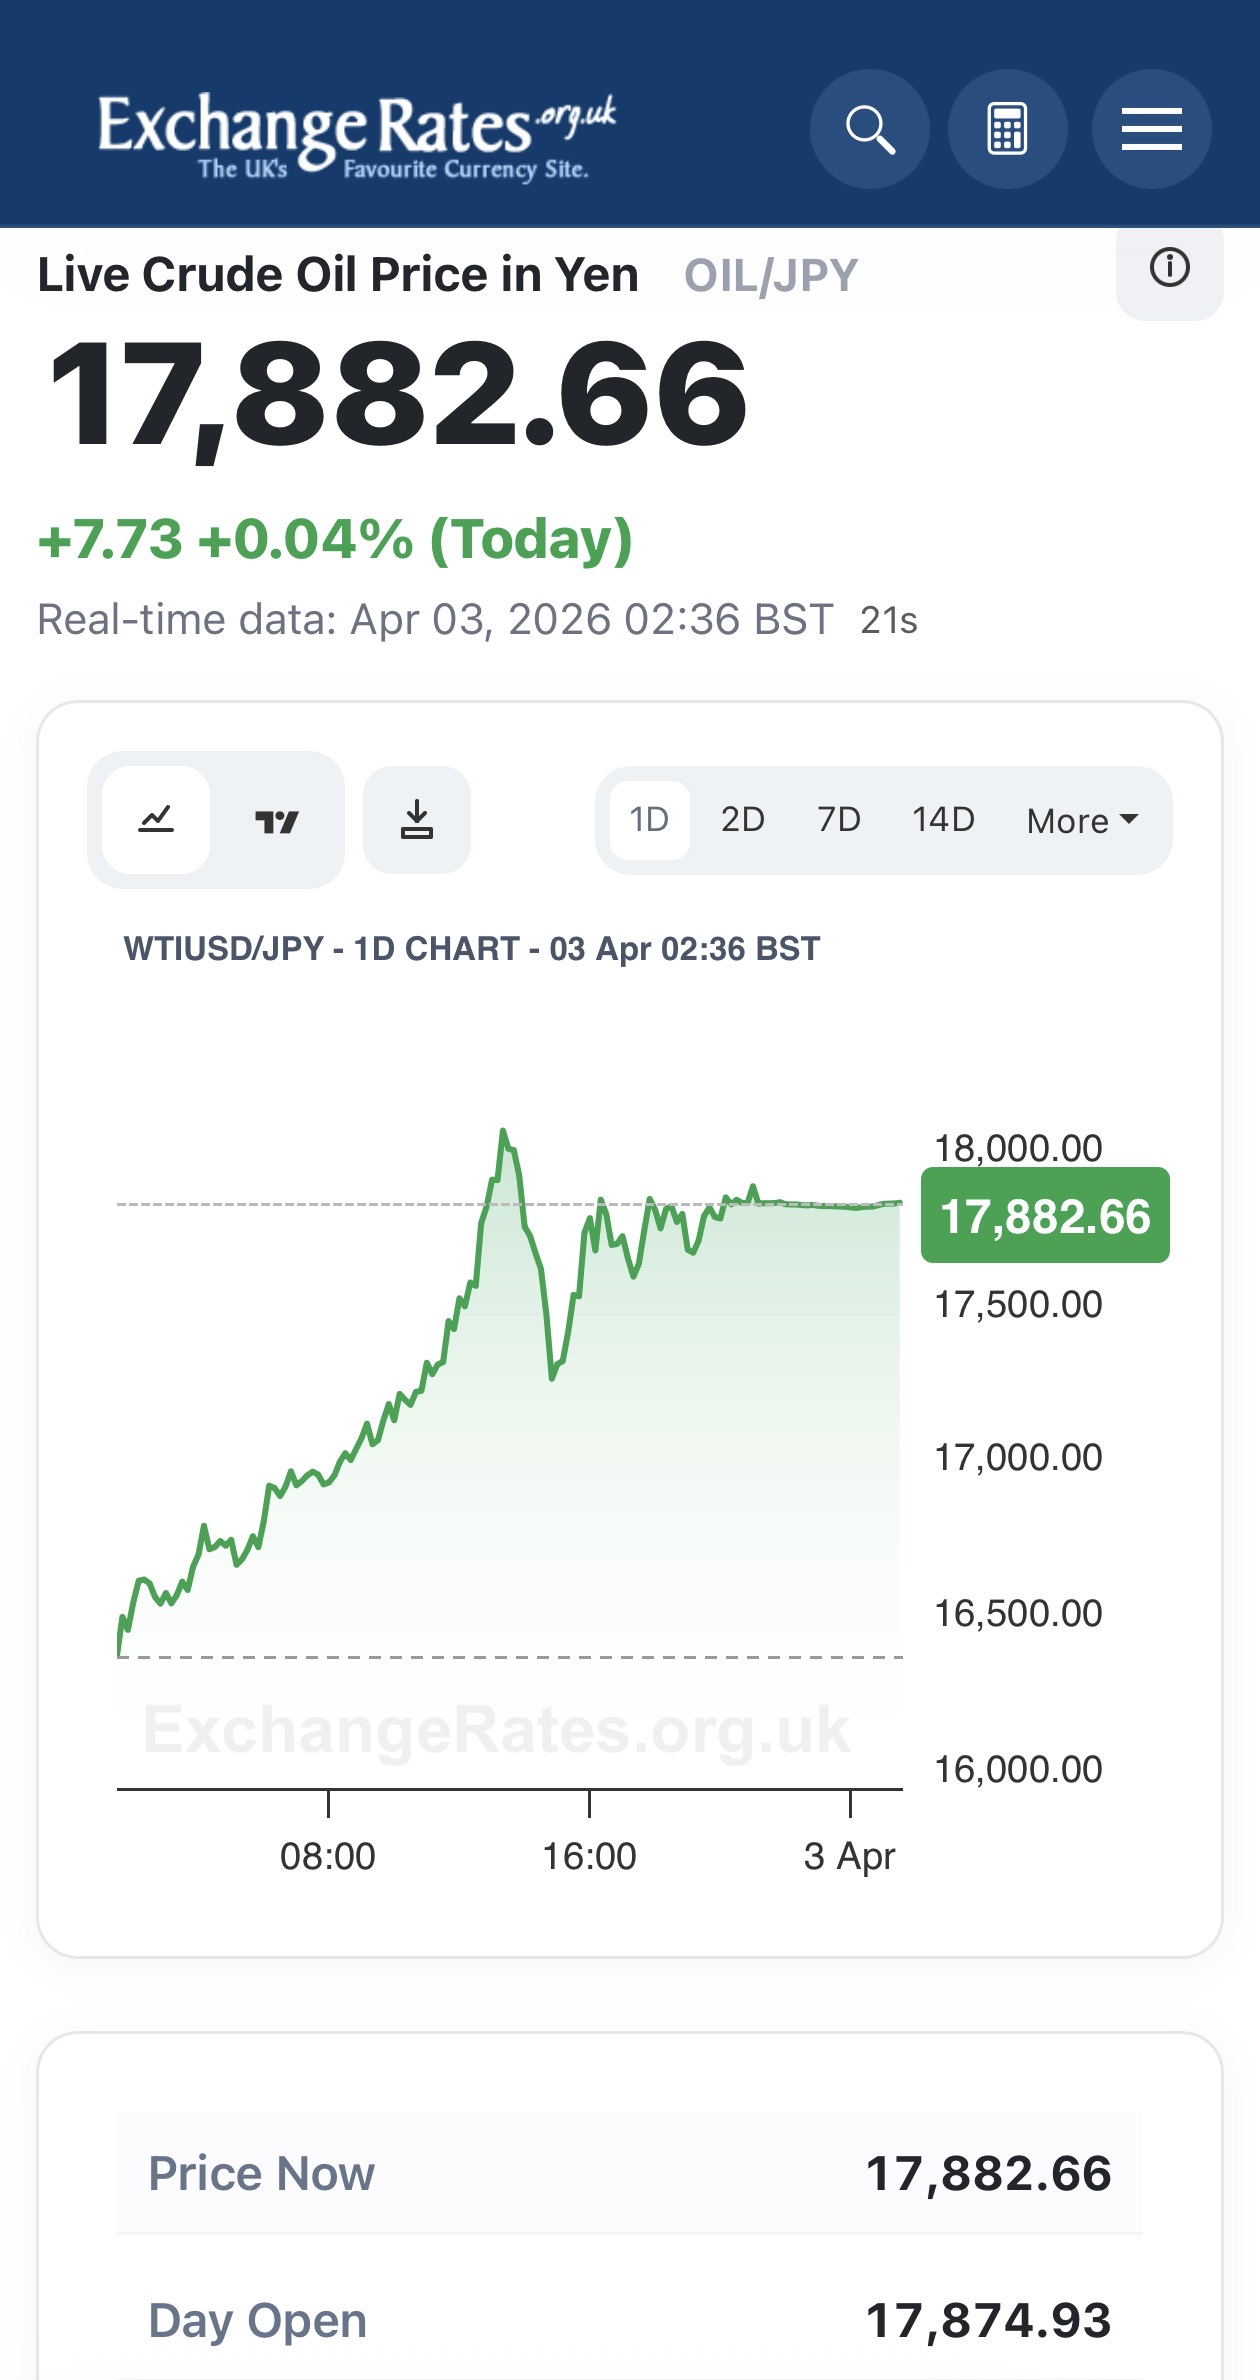Click the 08:00 axis marker

coord(328,1856)
